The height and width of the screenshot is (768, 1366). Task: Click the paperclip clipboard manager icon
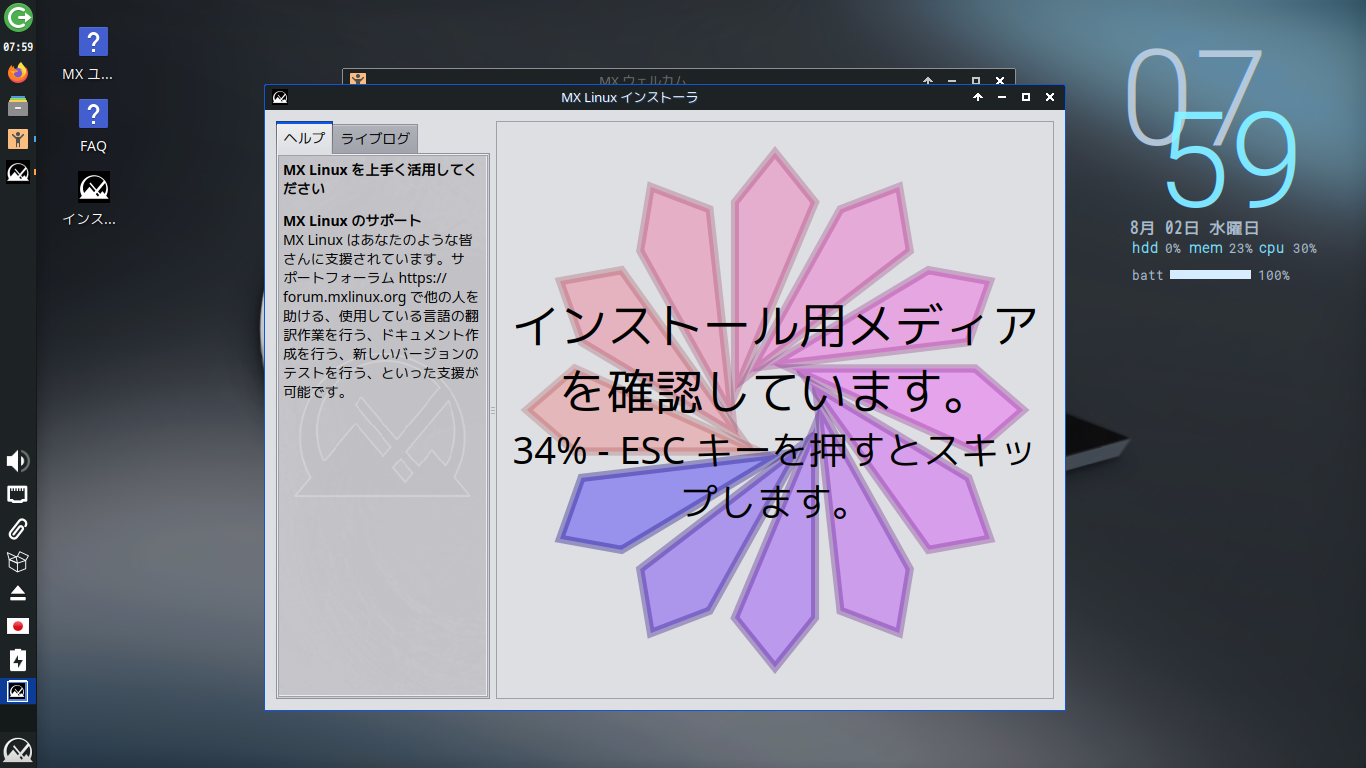point(18,528)
